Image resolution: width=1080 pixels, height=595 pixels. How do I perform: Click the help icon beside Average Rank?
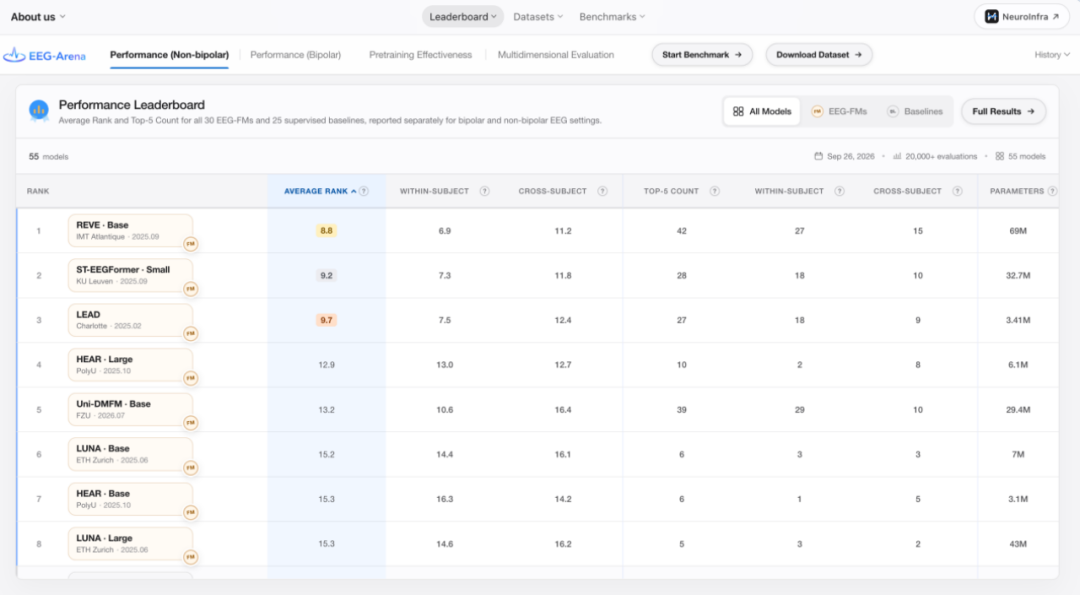tap(364, 191)
